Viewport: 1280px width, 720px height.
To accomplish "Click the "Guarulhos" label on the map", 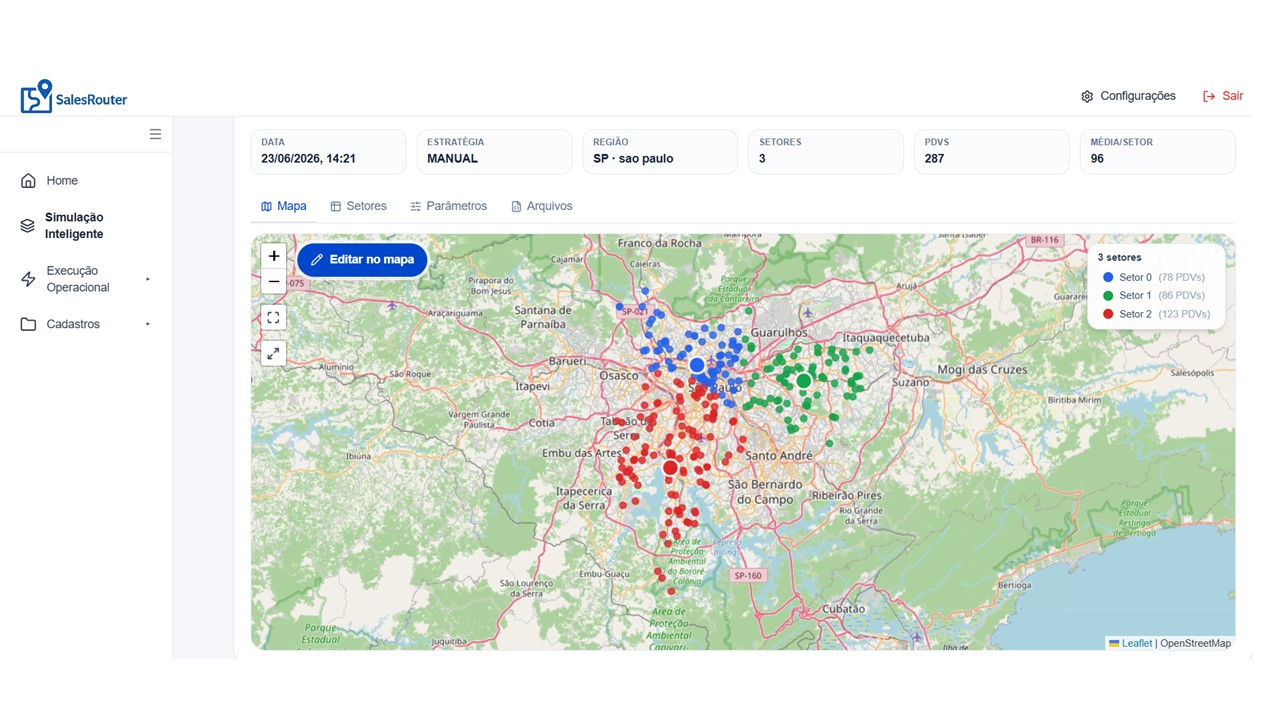I will 778,333.
